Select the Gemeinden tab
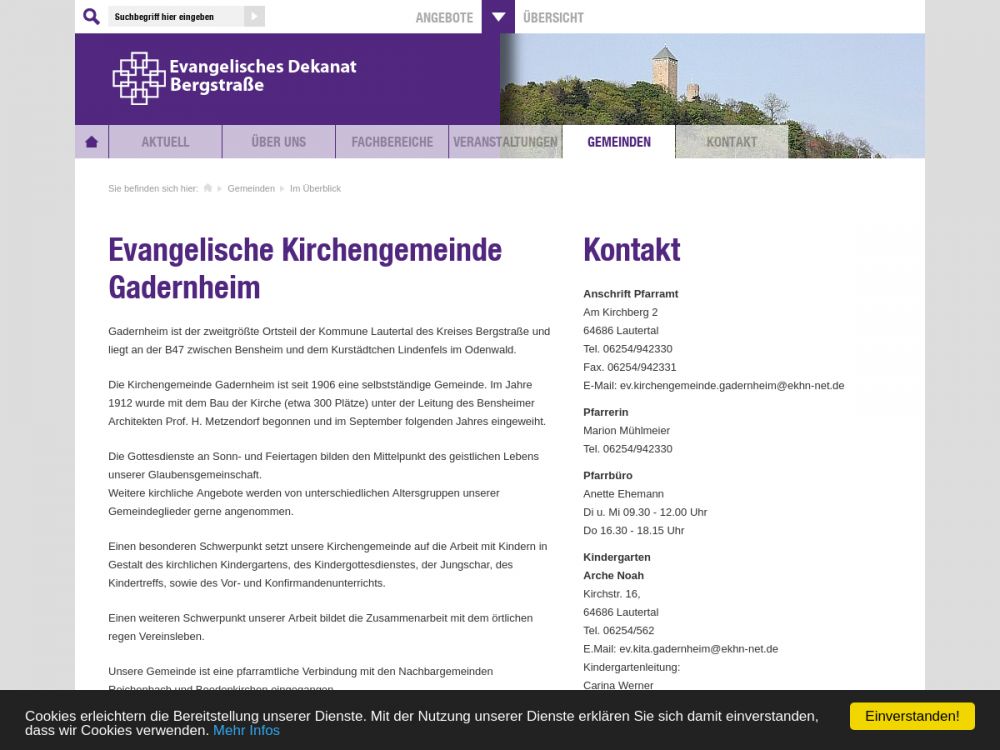The width and height of the screenshot is (1000, 750). point(619,142)
